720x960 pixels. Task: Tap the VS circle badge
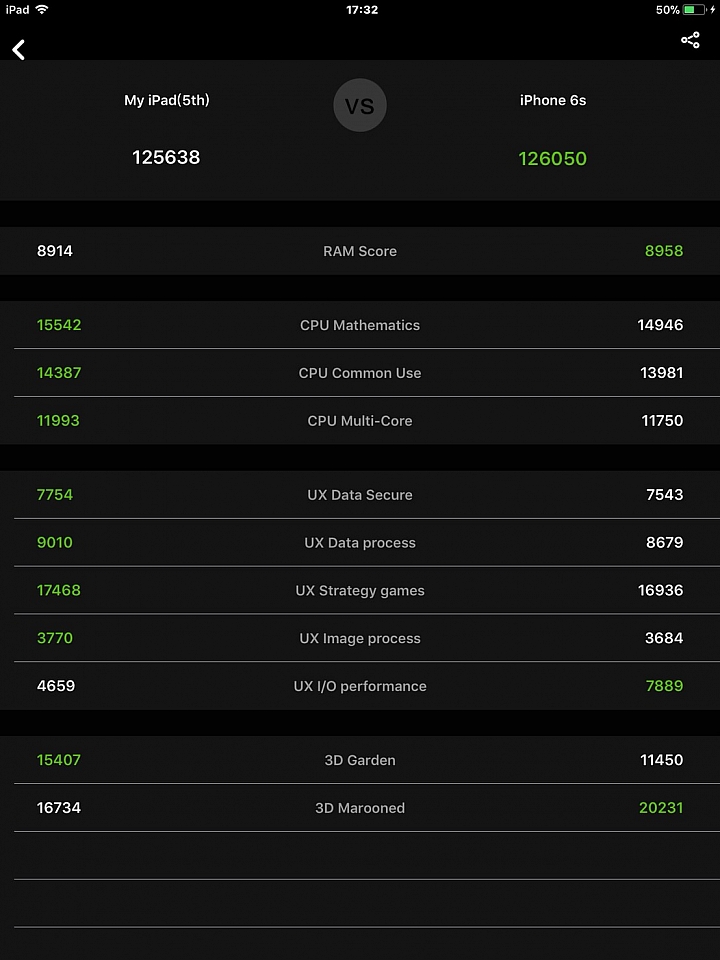pyautogui.click(x=359, y=105)
